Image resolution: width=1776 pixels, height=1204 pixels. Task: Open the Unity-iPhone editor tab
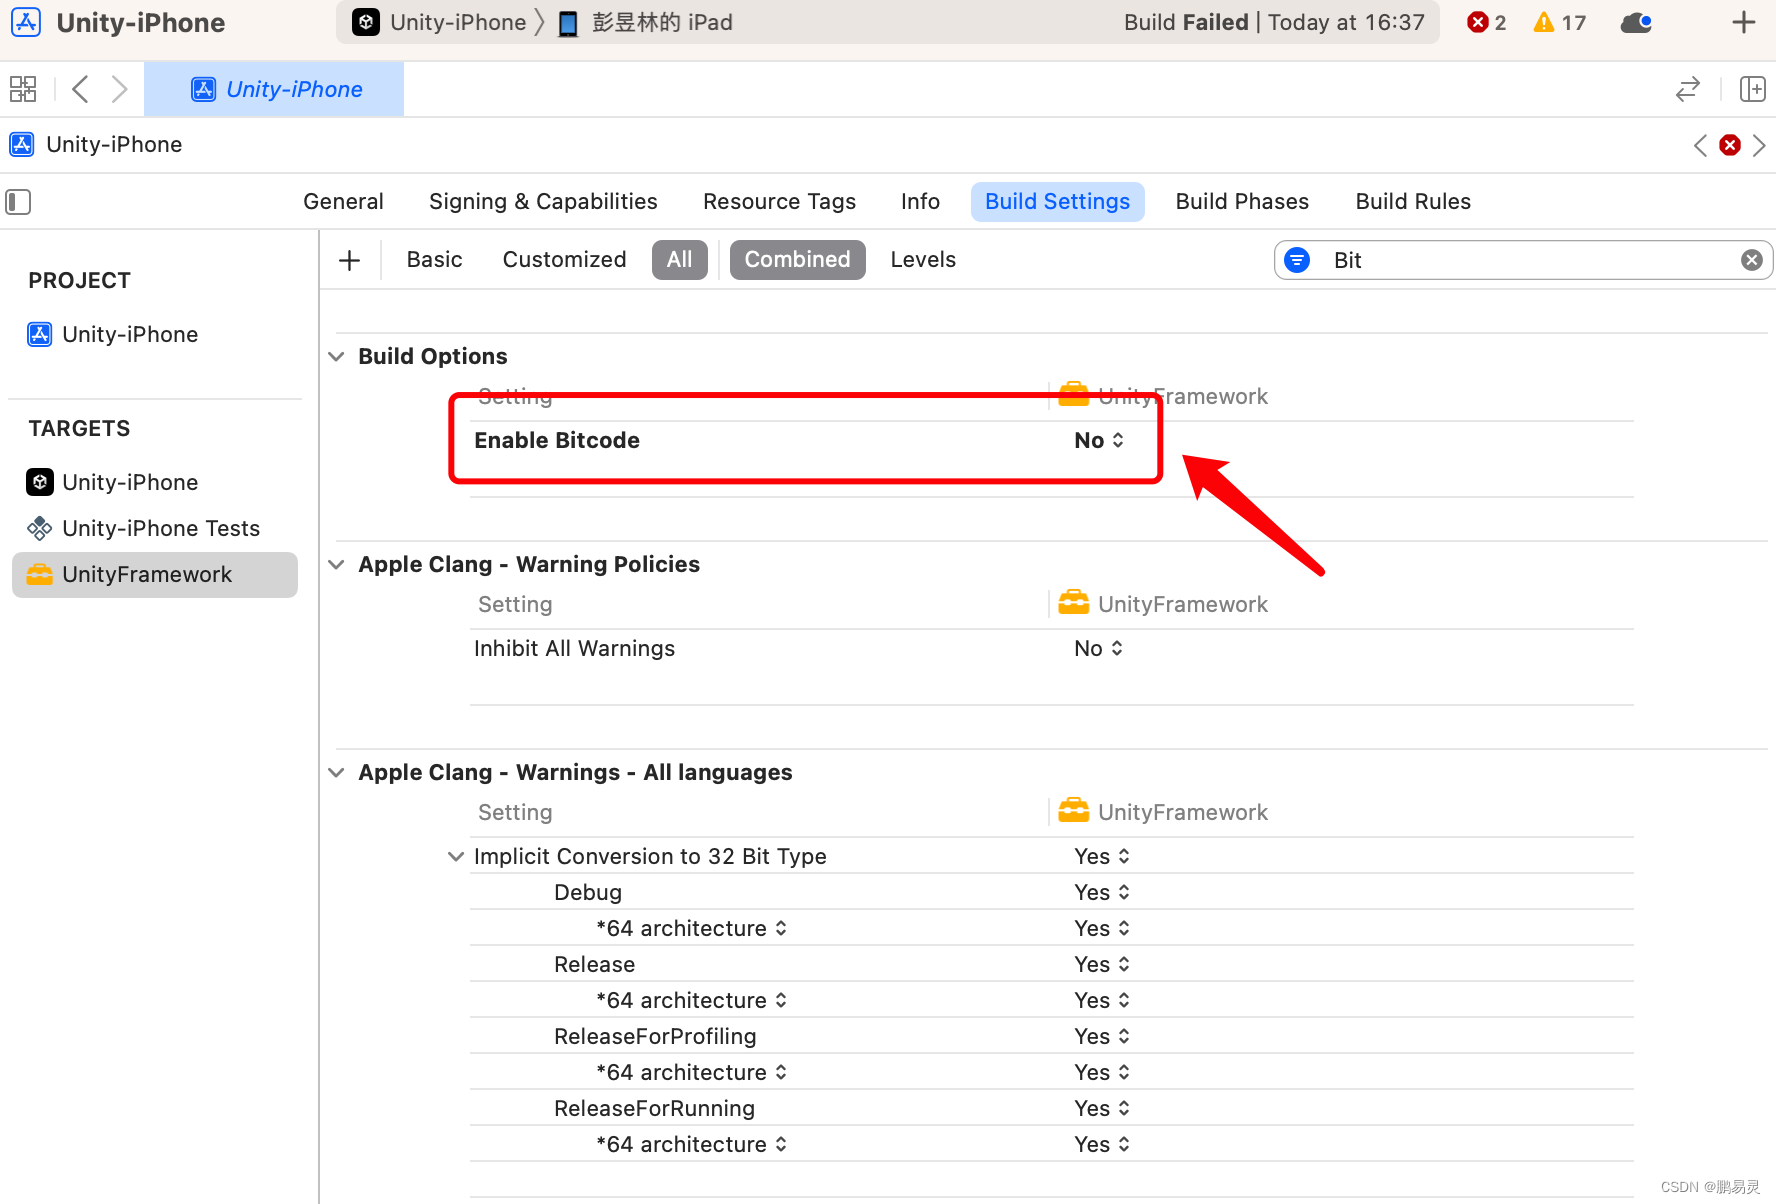(x=274, y=89)
